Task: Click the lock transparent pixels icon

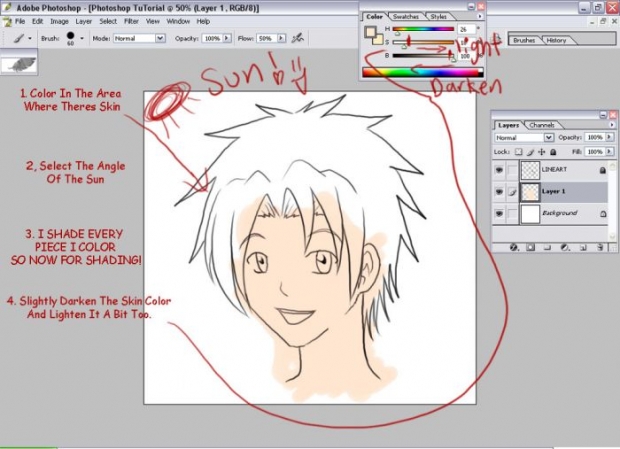Action: (518, 152)
